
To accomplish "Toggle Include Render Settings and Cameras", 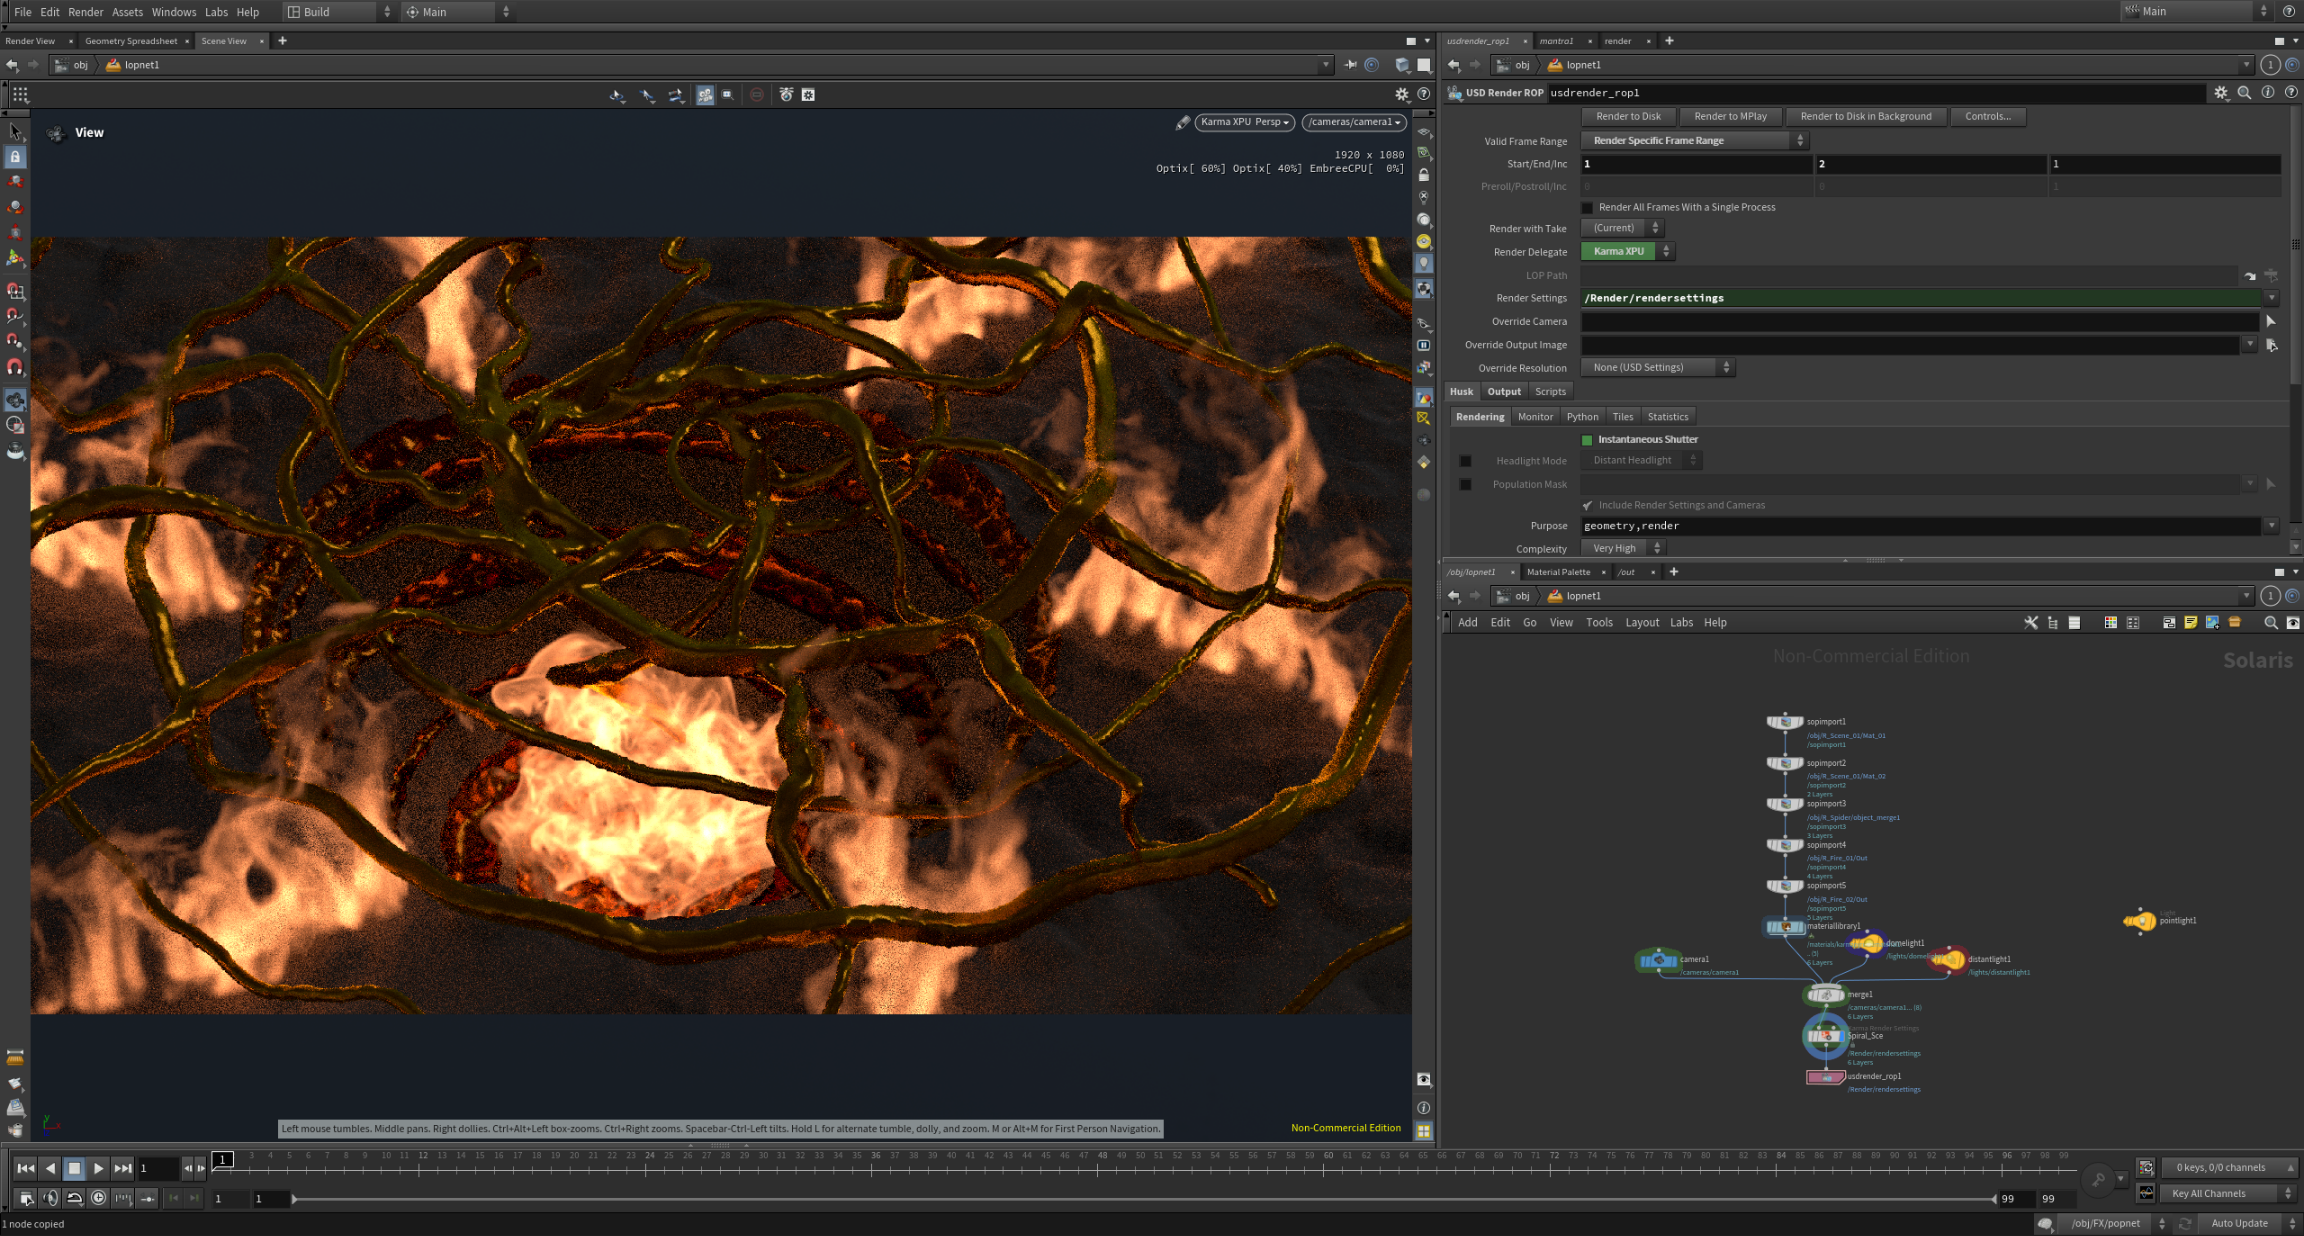I will [x=1587, y=506].
